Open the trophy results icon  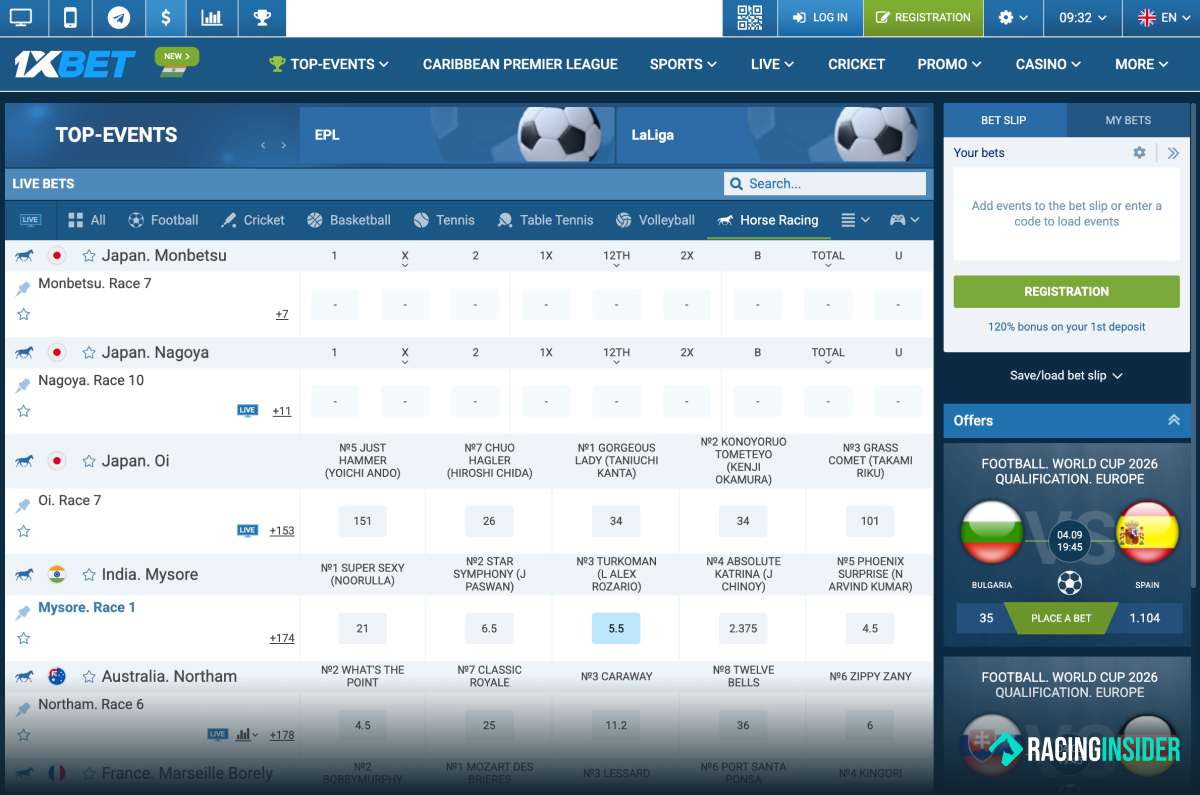point(262,17)
